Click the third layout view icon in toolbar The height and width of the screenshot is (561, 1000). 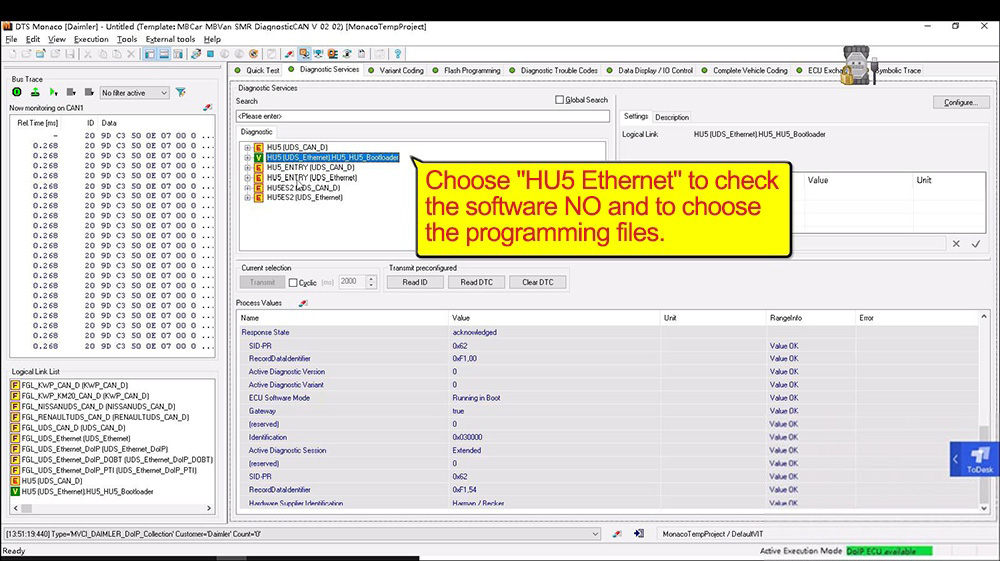pos(178,54)
